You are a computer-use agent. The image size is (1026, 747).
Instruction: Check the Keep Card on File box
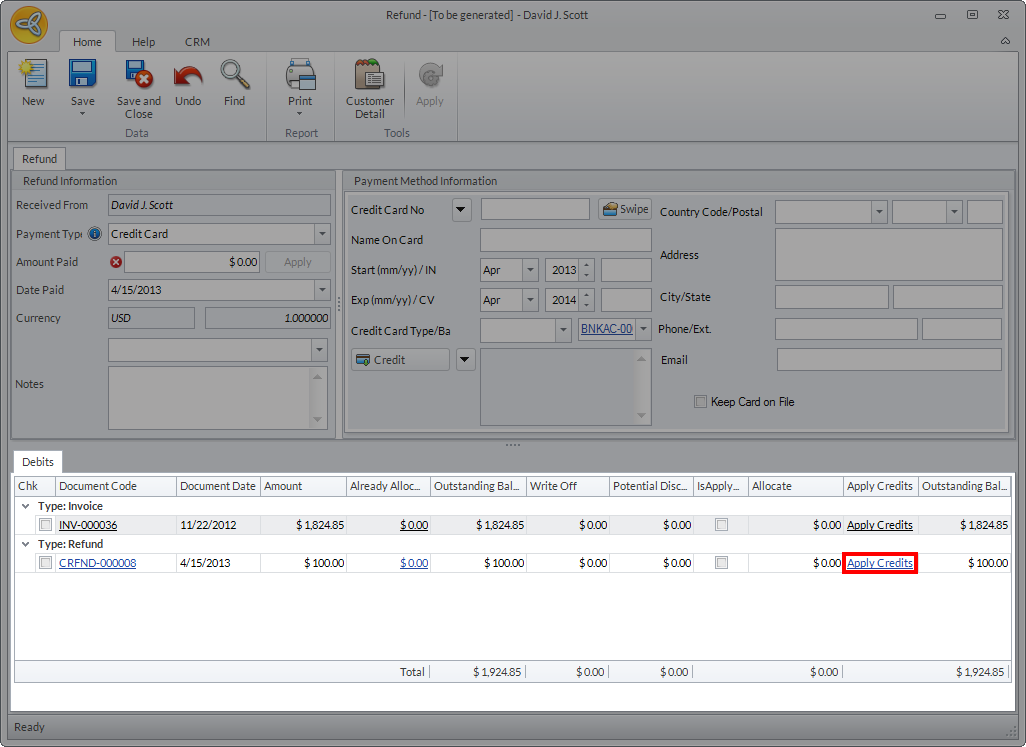700,402
